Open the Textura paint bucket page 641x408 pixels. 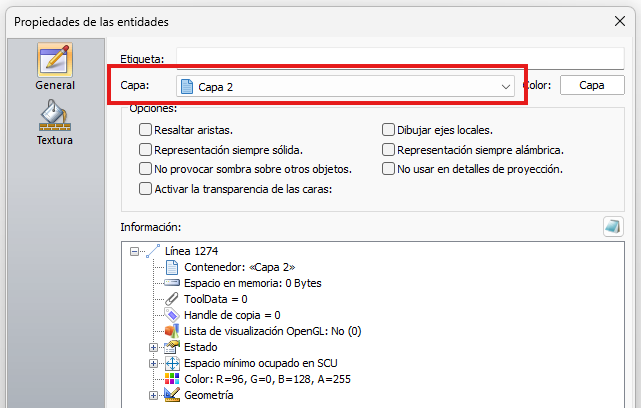(55, 116)
